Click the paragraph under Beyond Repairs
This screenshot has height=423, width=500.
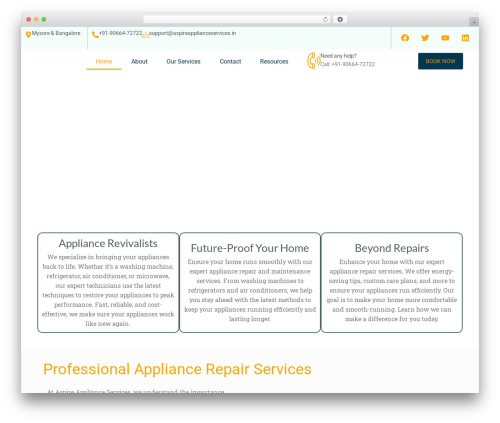pos(392,290)
